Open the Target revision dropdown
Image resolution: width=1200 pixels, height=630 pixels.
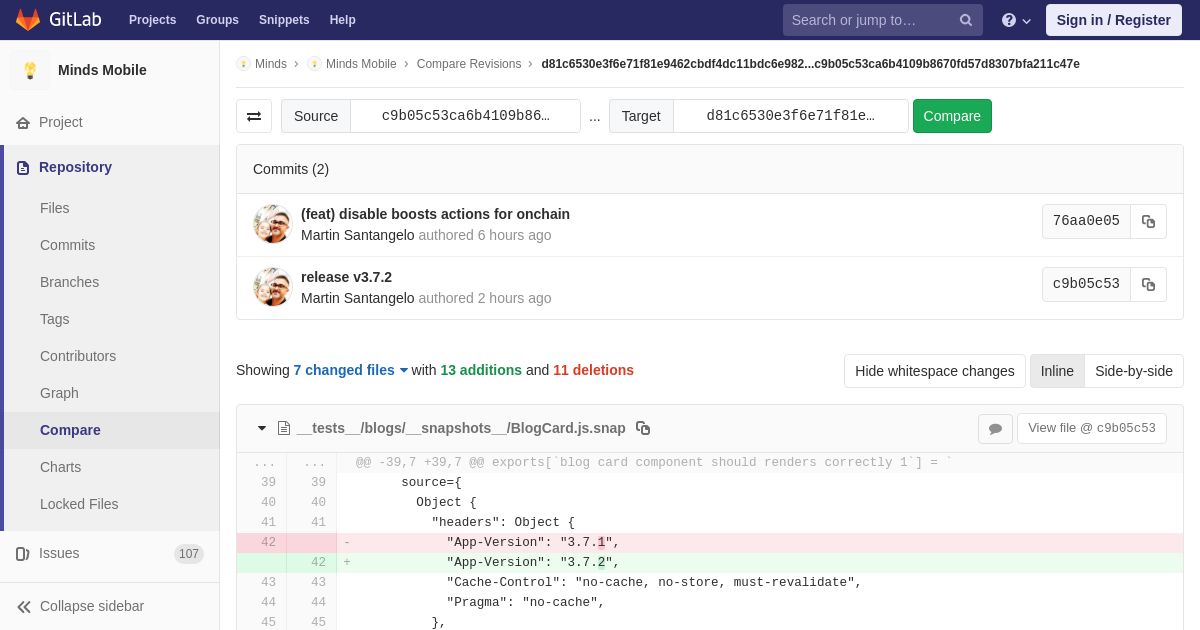coord(790,116)
